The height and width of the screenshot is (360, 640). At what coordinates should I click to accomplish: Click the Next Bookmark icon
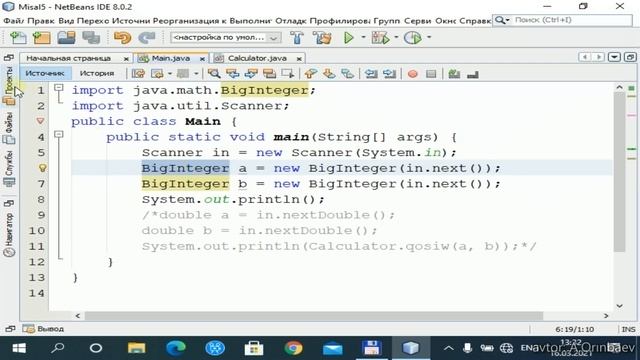tap(329, 73)
